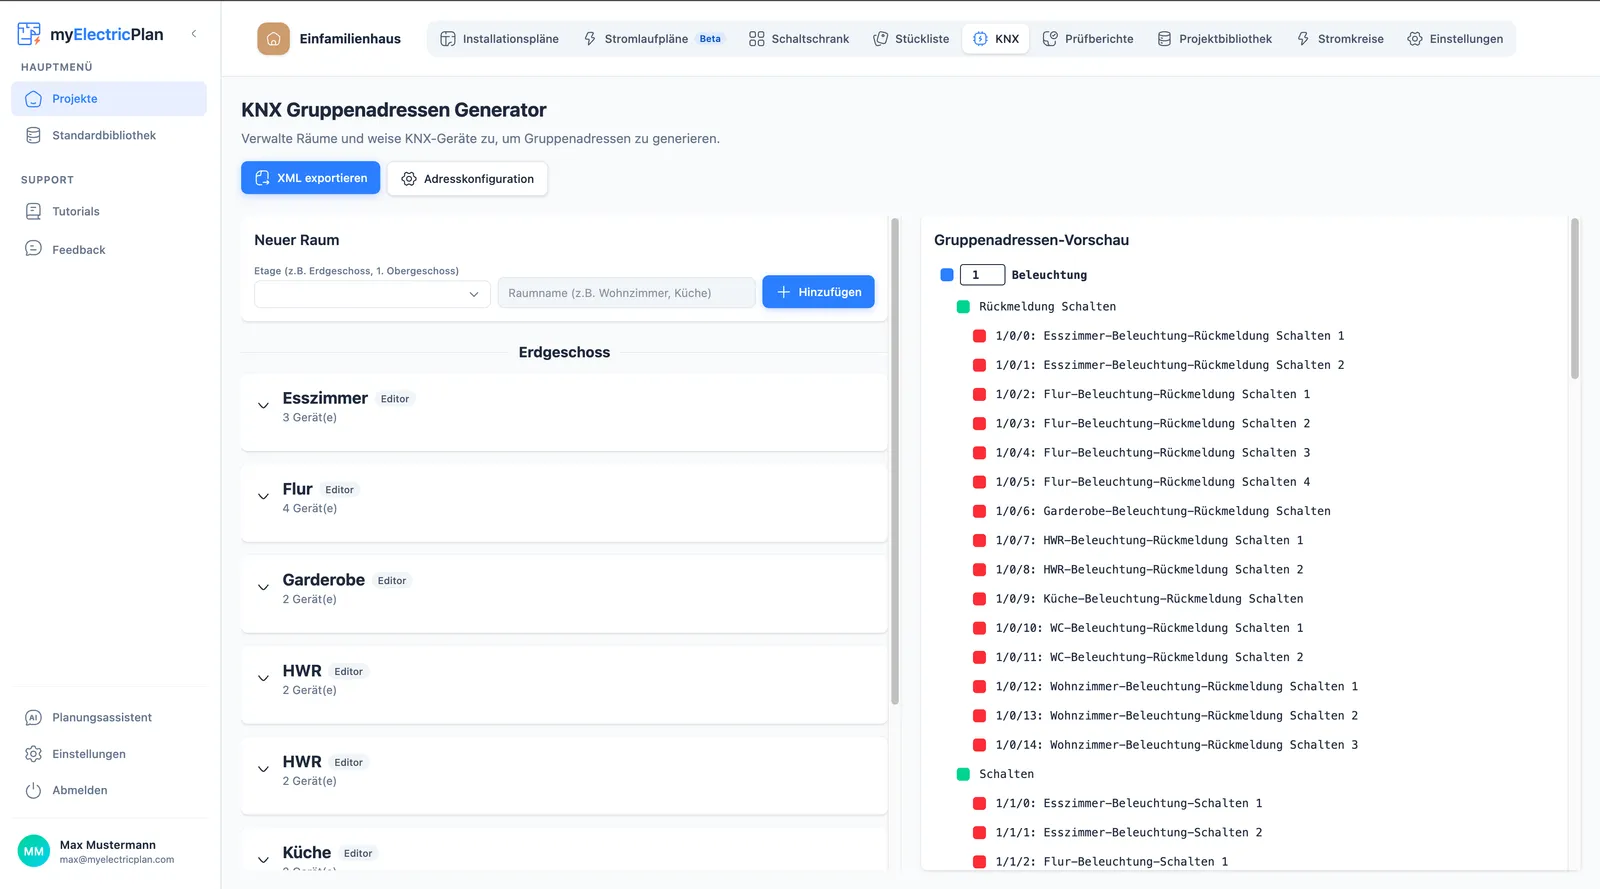
Task: Click the Stückliste icon
Action: pyautogui.click(x=881, y=39)
